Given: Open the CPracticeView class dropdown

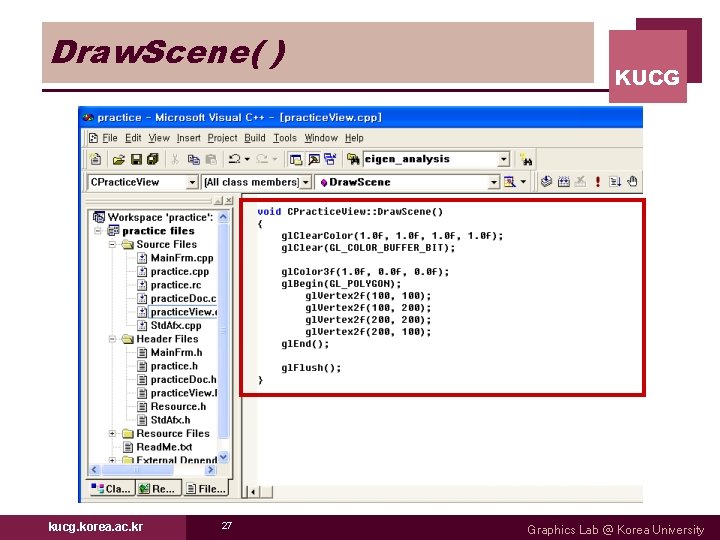Looking at the screenshot, I should pos(192,182).
